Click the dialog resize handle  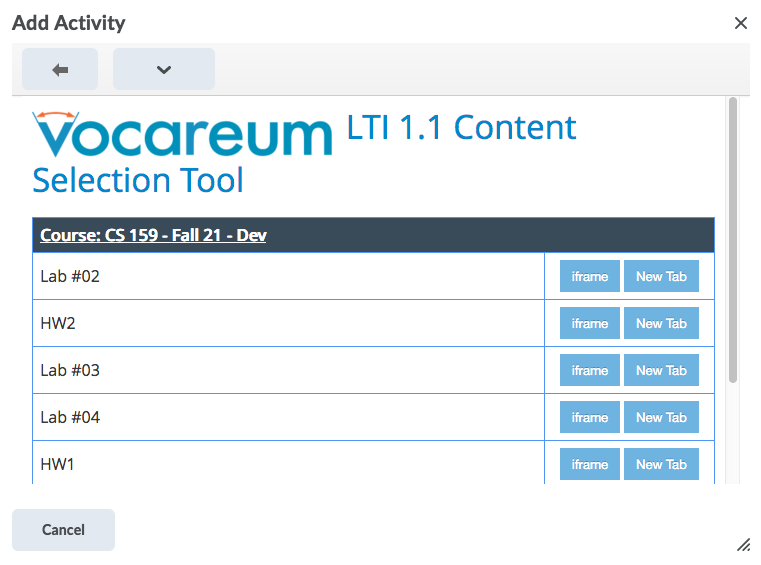(x=743, y=545)
